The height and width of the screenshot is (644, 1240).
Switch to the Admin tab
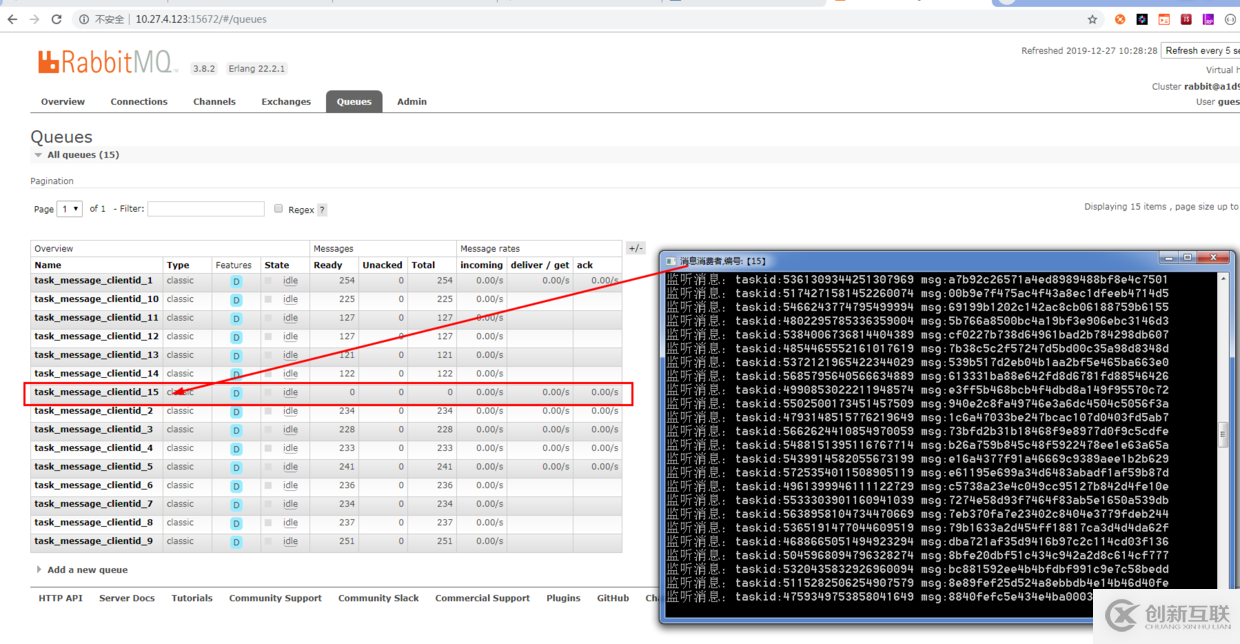point(412,102)
